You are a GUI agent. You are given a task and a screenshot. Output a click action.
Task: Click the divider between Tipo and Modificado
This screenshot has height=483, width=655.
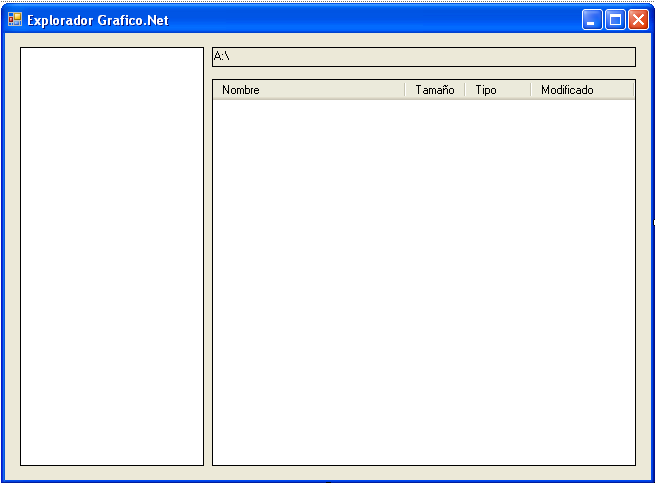(531, 90)
